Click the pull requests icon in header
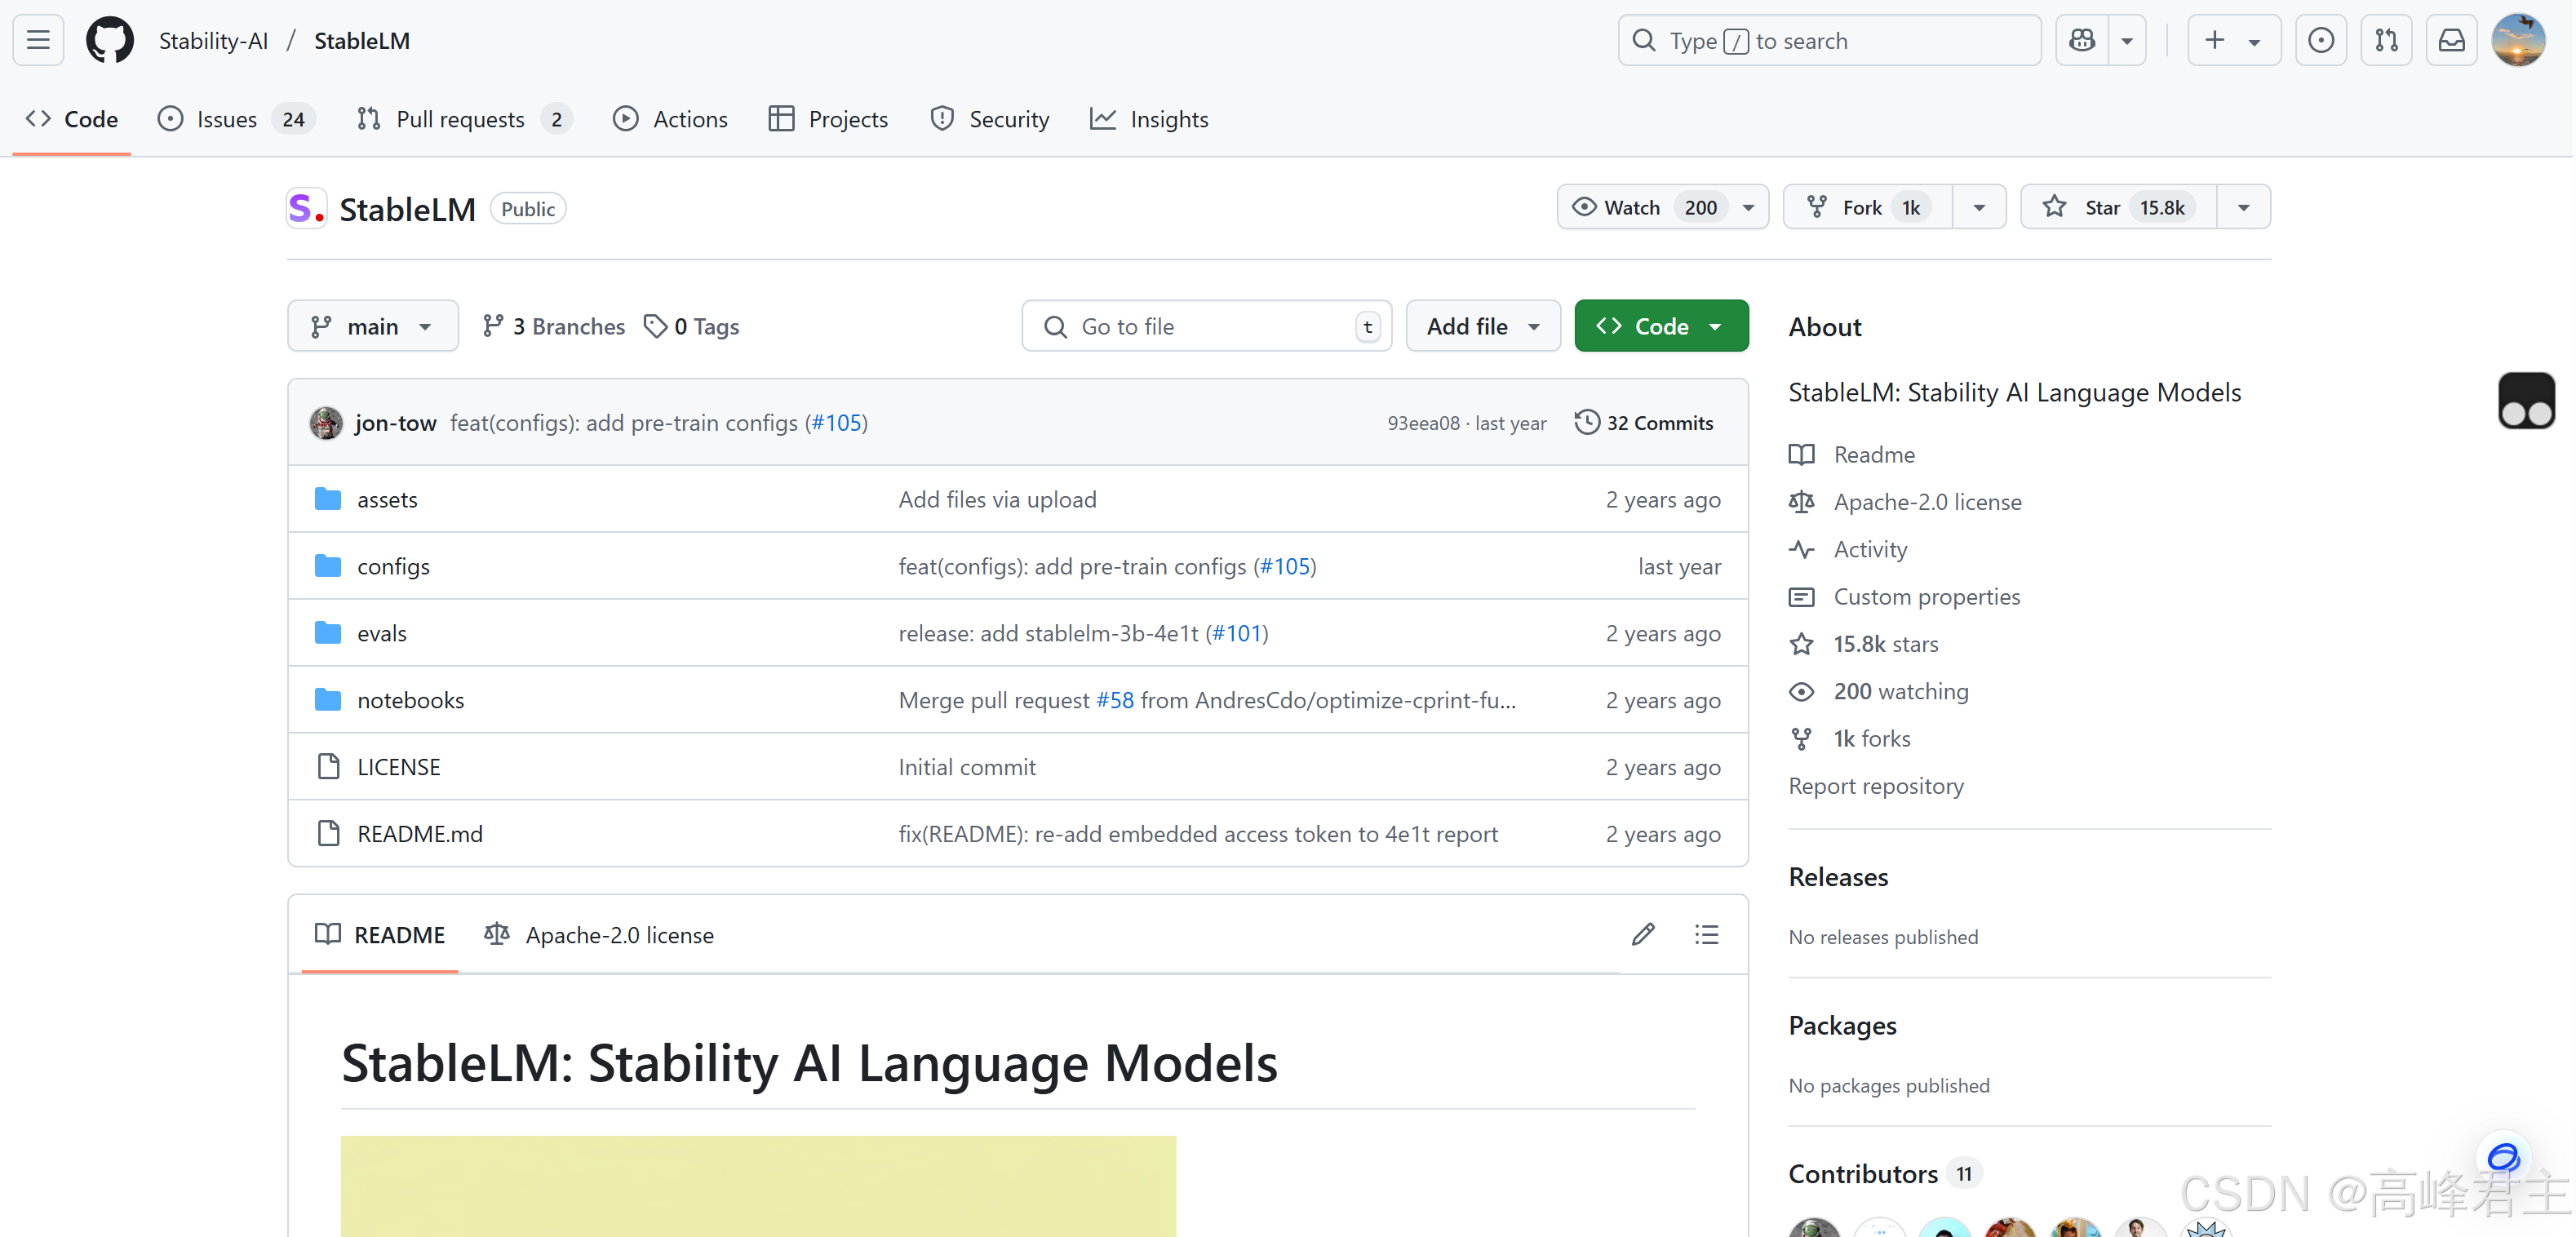The width and height of the screenshot is (2576, 1237). 2386,40
